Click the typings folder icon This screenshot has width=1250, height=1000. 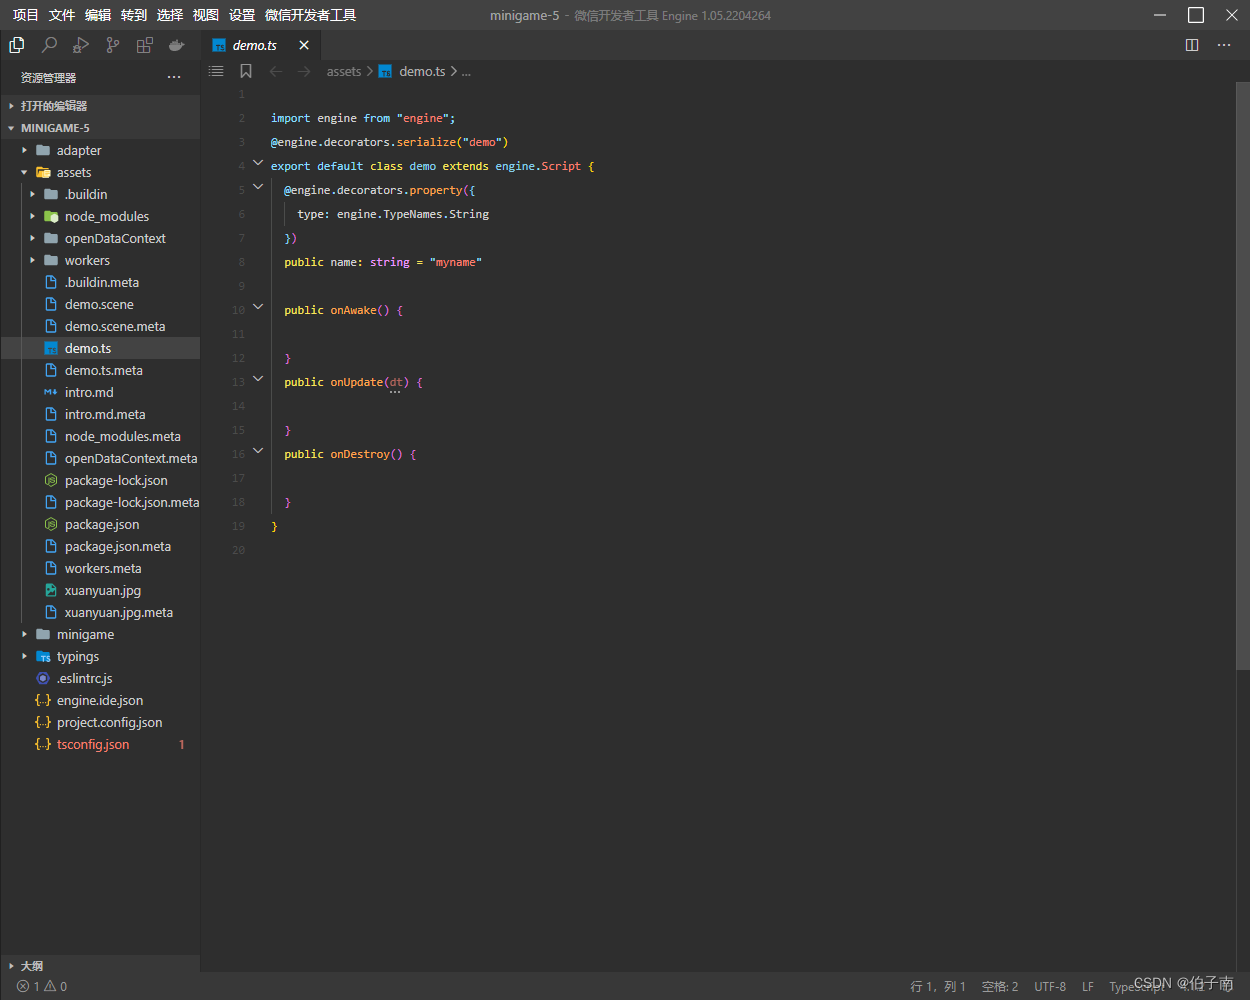[x=43, y=656]
